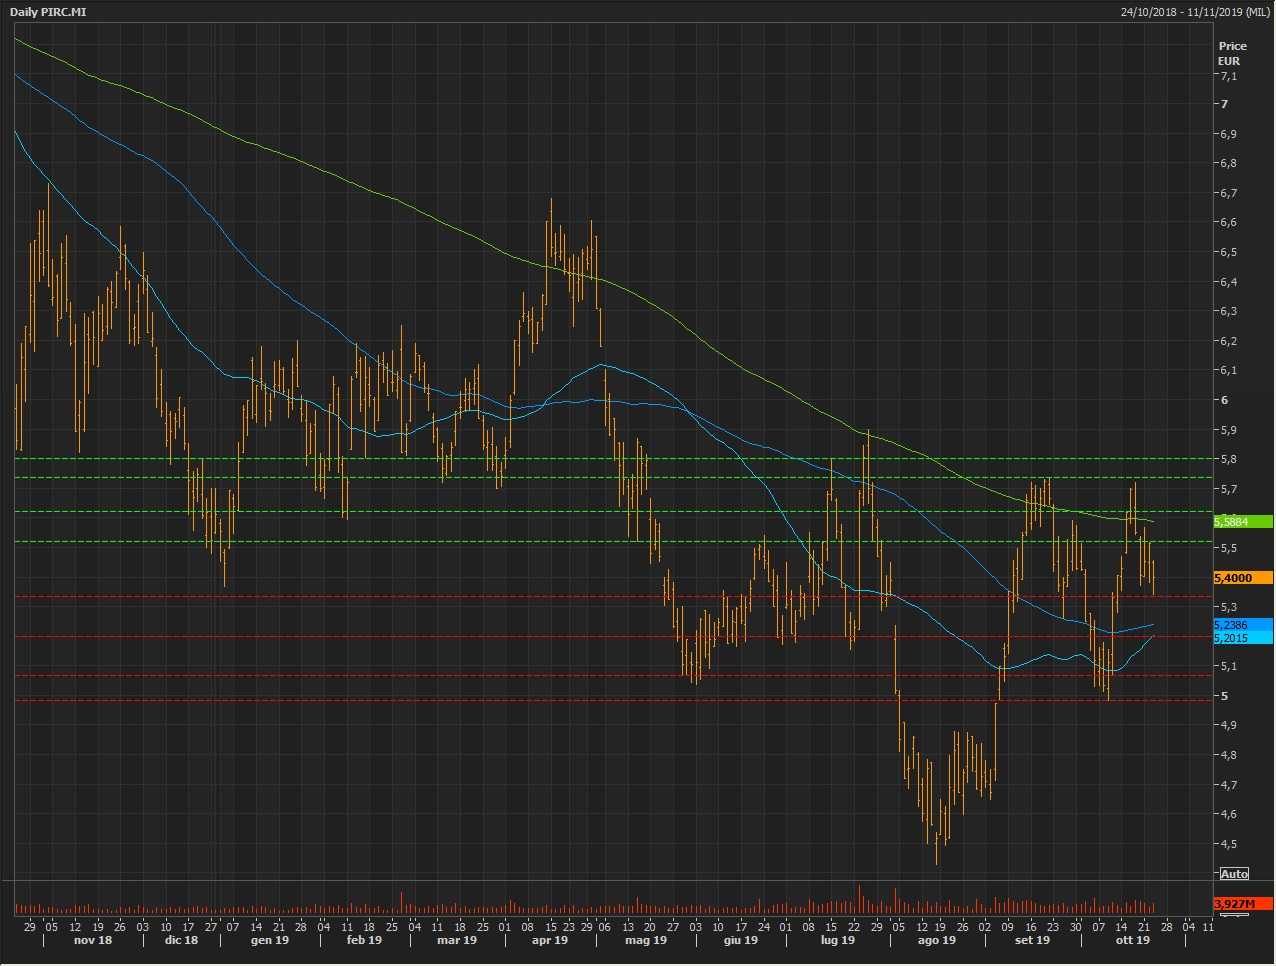The image size is (1276, 966).
Task: Click the date range label 24/10/2018 - 11/11/2019
Action: (1194, 12)
